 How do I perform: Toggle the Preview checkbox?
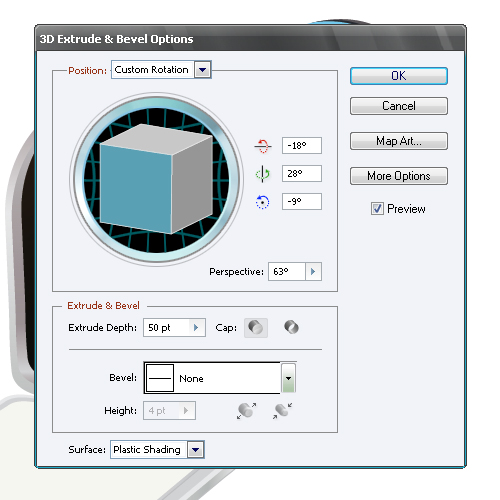(377, 209)
